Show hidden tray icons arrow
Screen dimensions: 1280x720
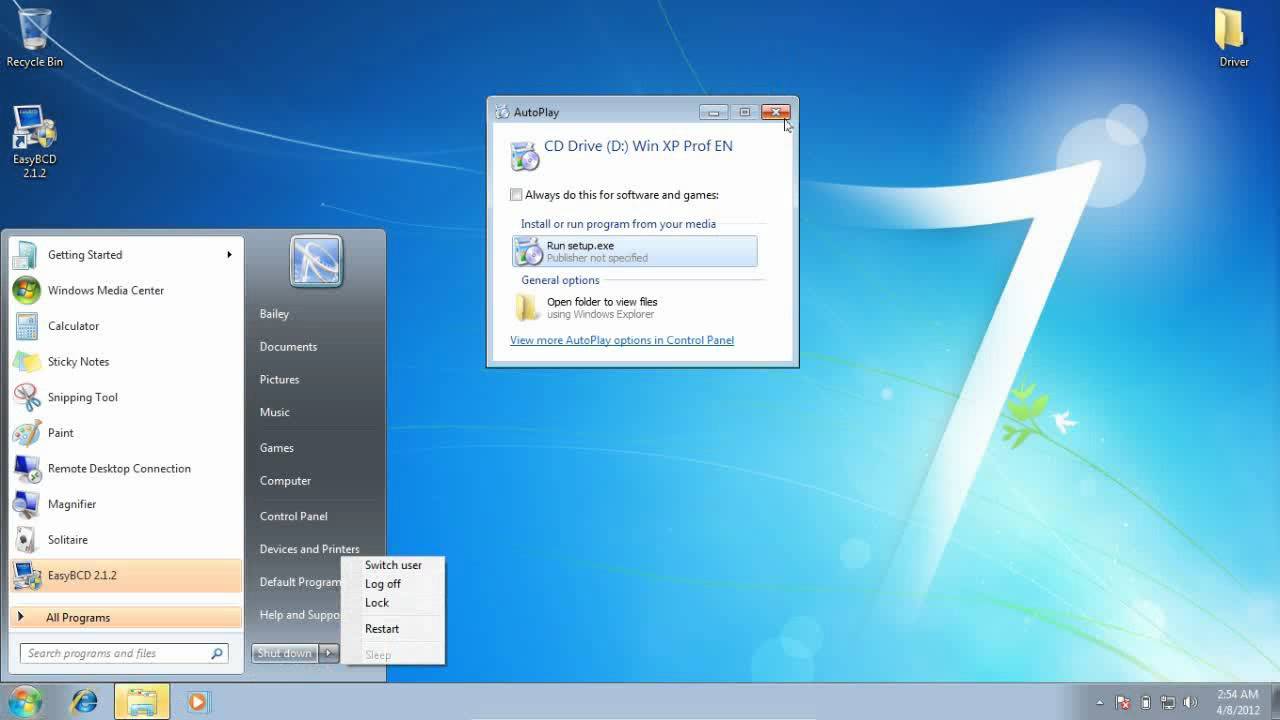(1100, 702)
